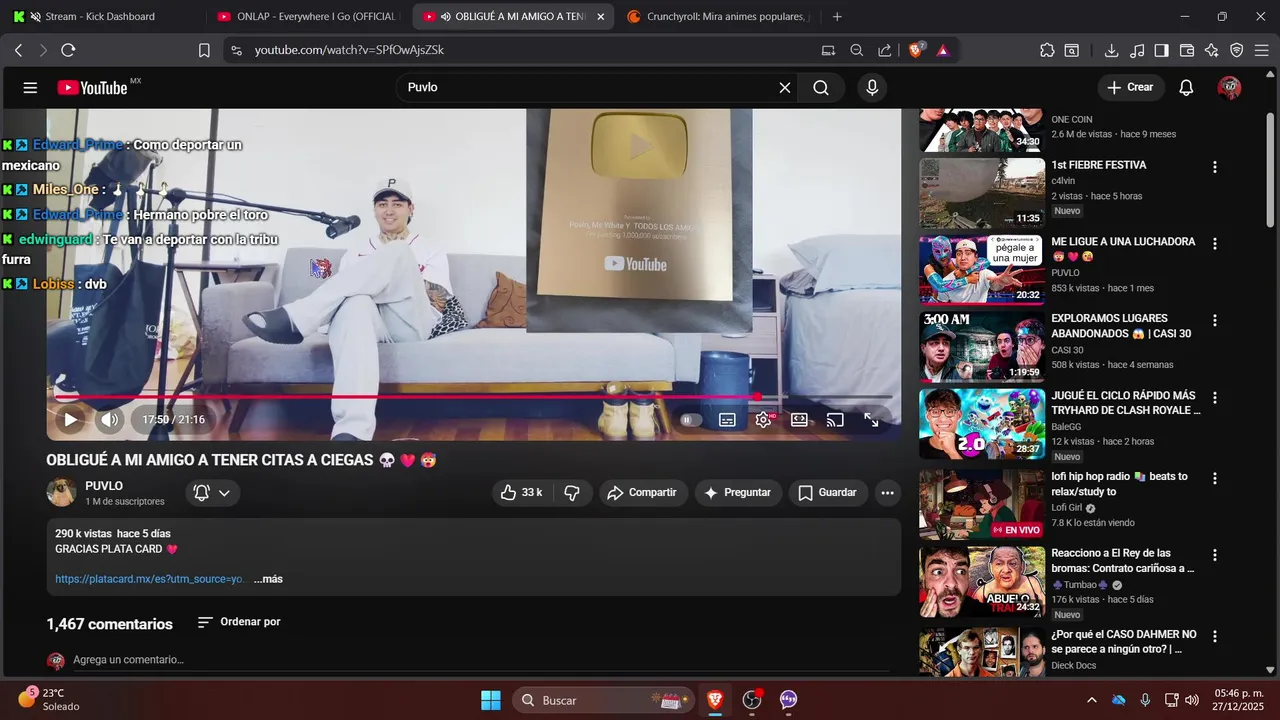1280x720 pixels.
Task: Bookmark this page
Action: pos(204,50)
